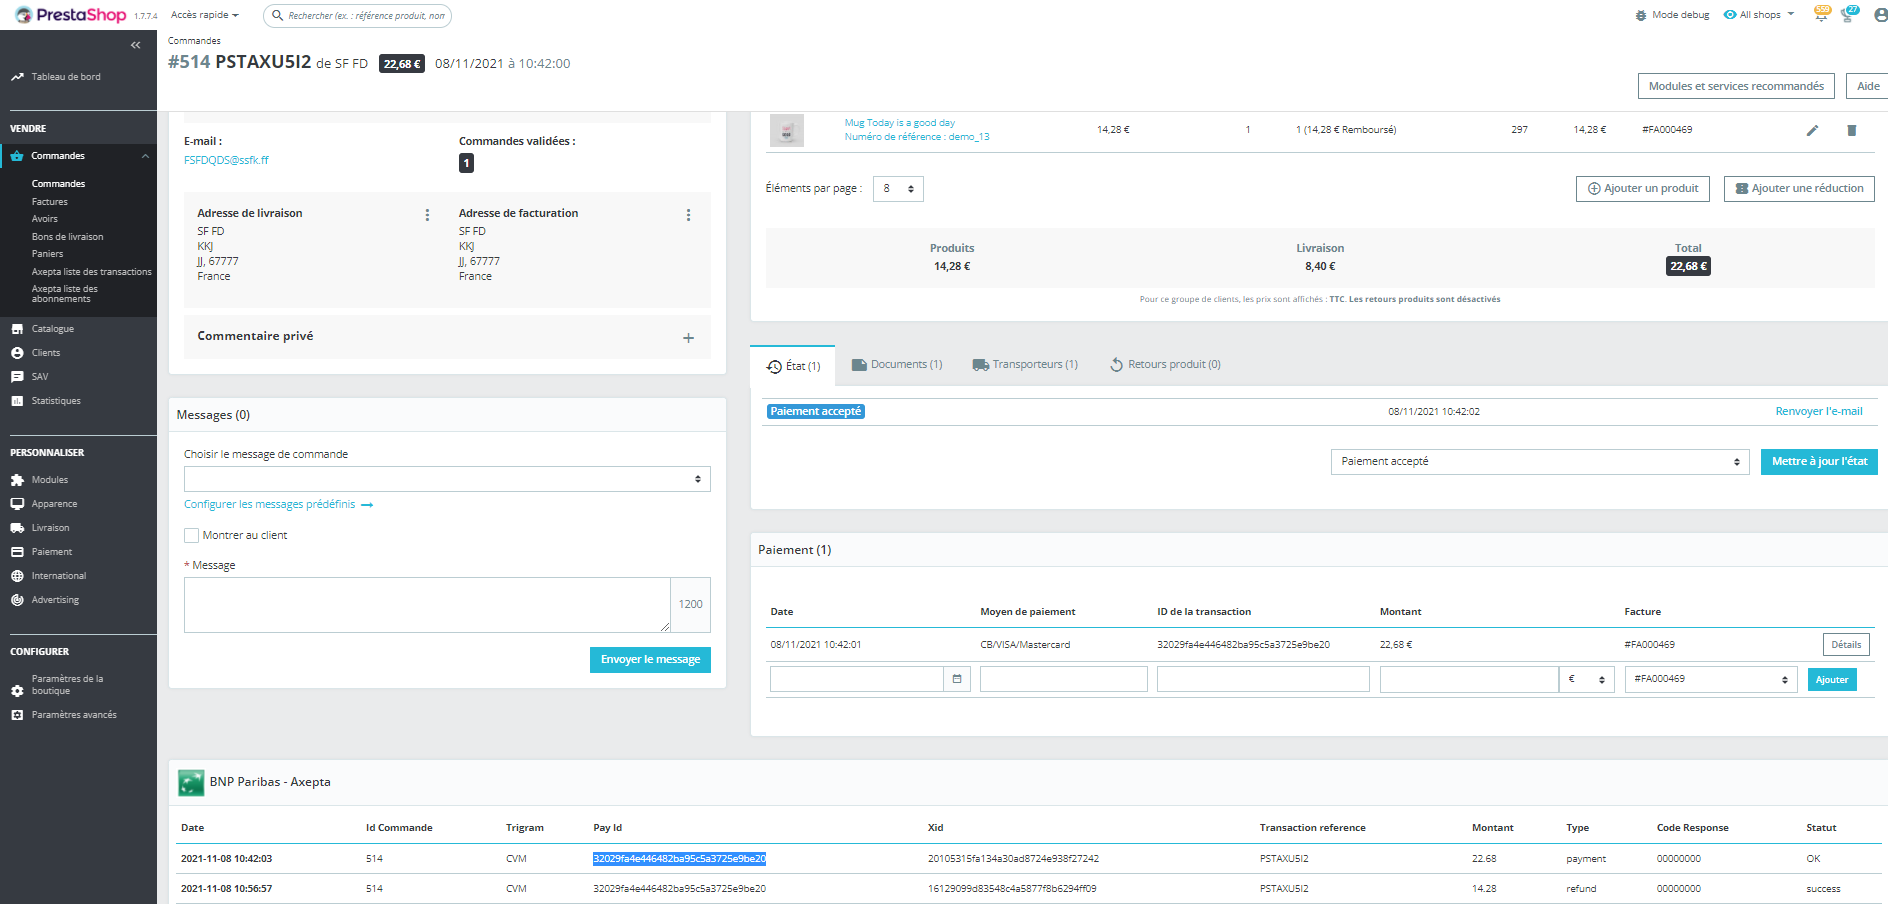Image resolution: width=1888 pixels, height=904 pixels.
Task: Open the order status dropdown 'Paiement accepté'
Action: coord(1539,462)
